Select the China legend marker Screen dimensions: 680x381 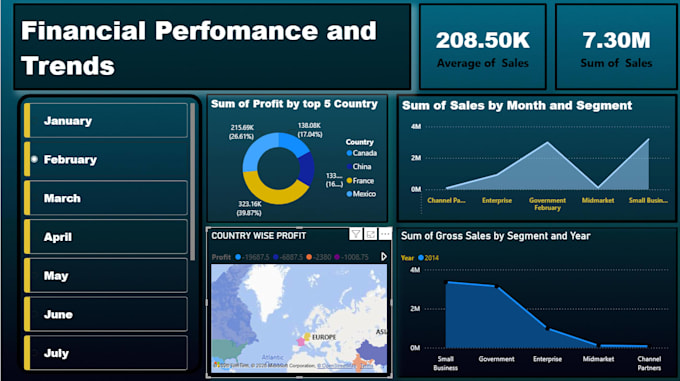tap(349, 166)
